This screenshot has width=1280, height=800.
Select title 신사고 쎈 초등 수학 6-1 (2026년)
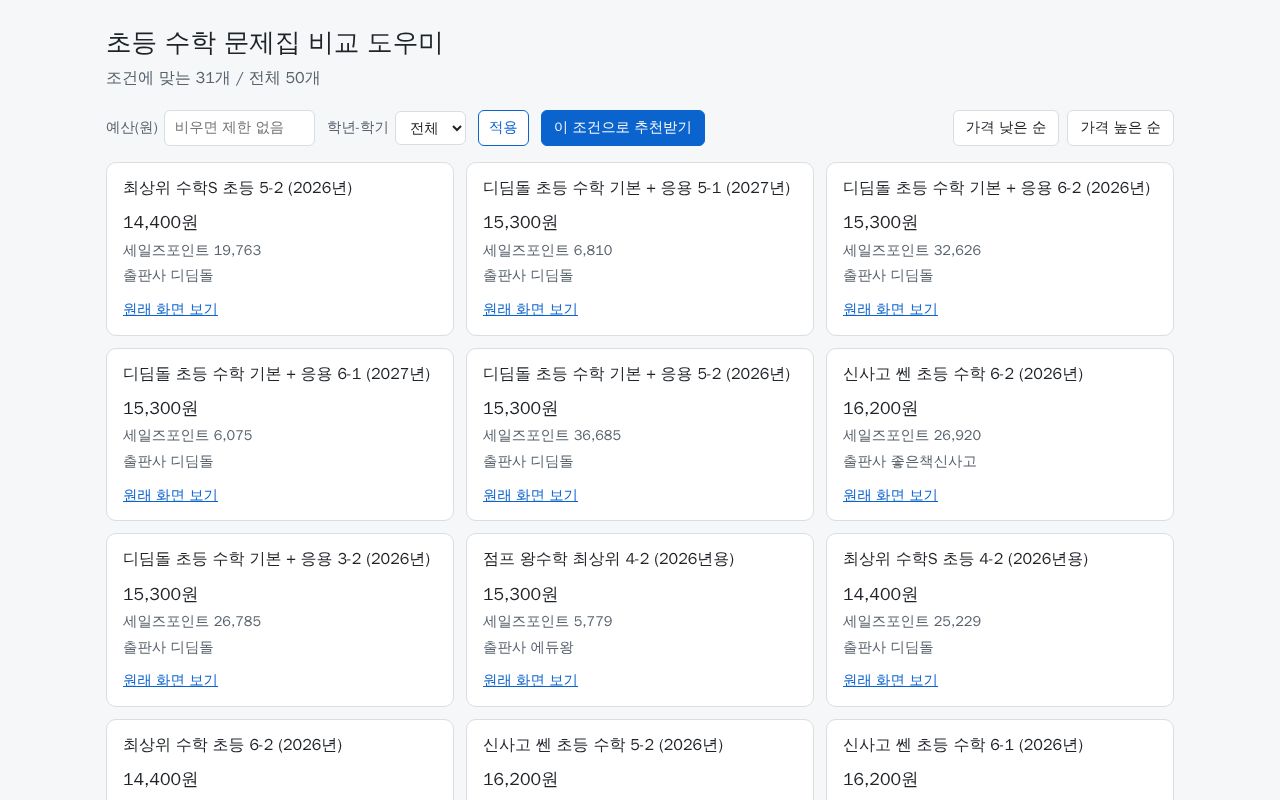coord(963,745)
